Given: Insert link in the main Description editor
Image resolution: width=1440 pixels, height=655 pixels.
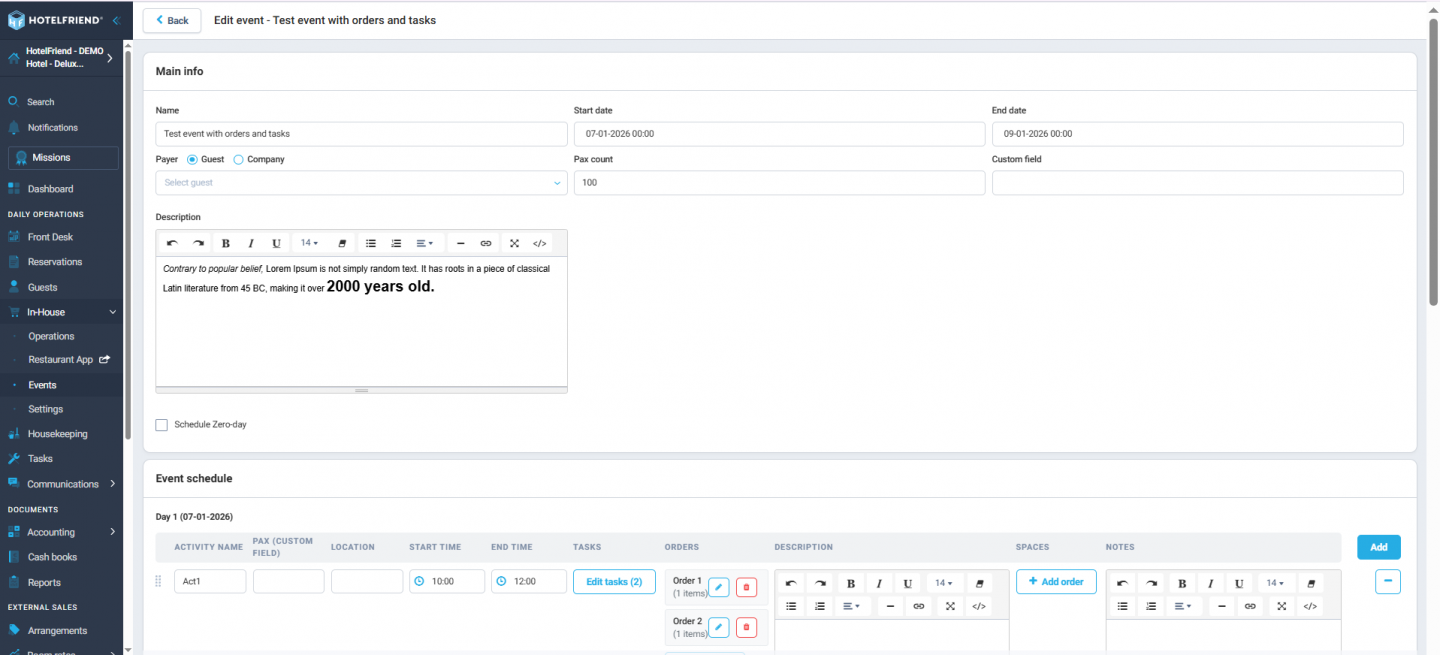Looking at the screenshot, I should coord(486,243).
